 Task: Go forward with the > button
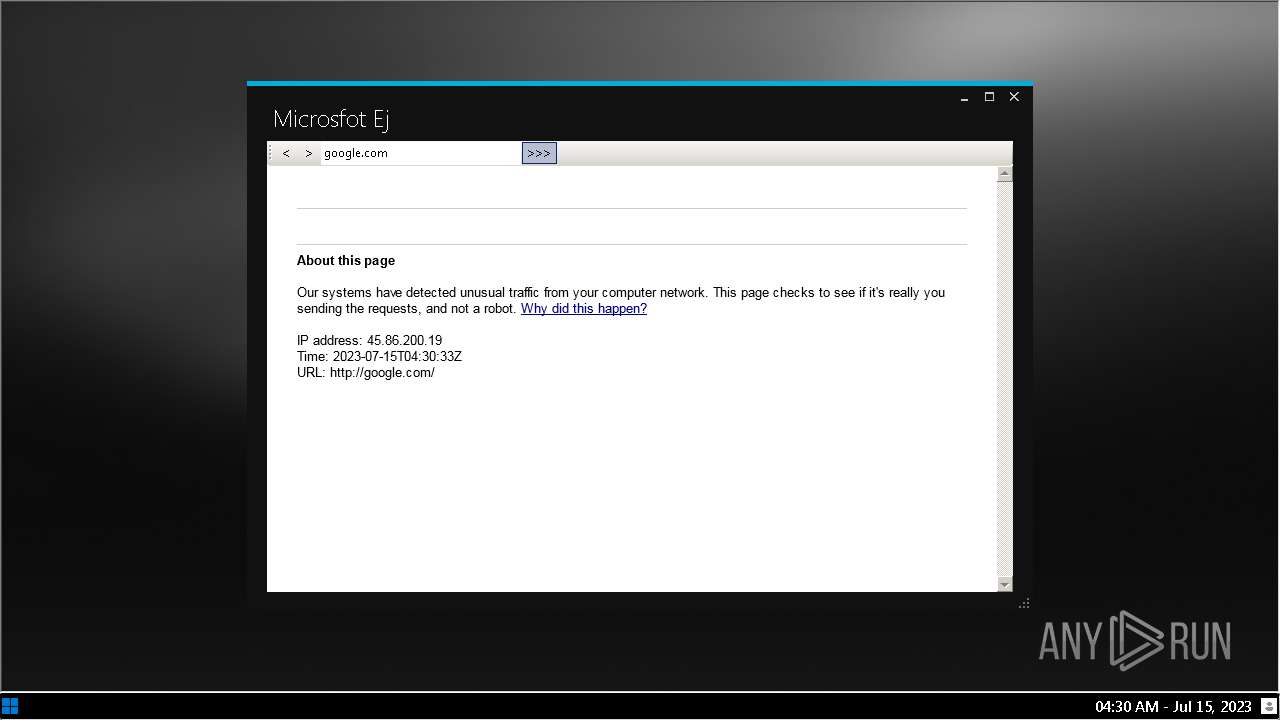click(x=308, y=153)
